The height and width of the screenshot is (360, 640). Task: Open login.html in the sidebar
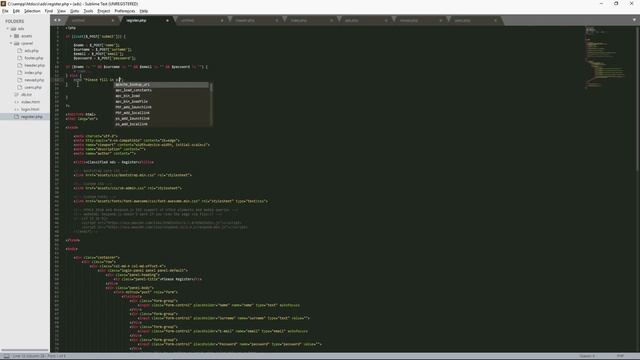(30, 109)
